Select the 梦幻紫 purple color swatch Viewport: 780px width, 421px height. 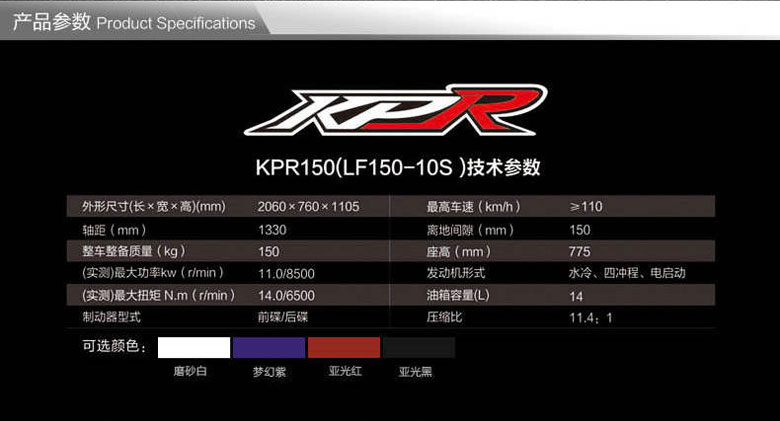(x=269, y=347)
